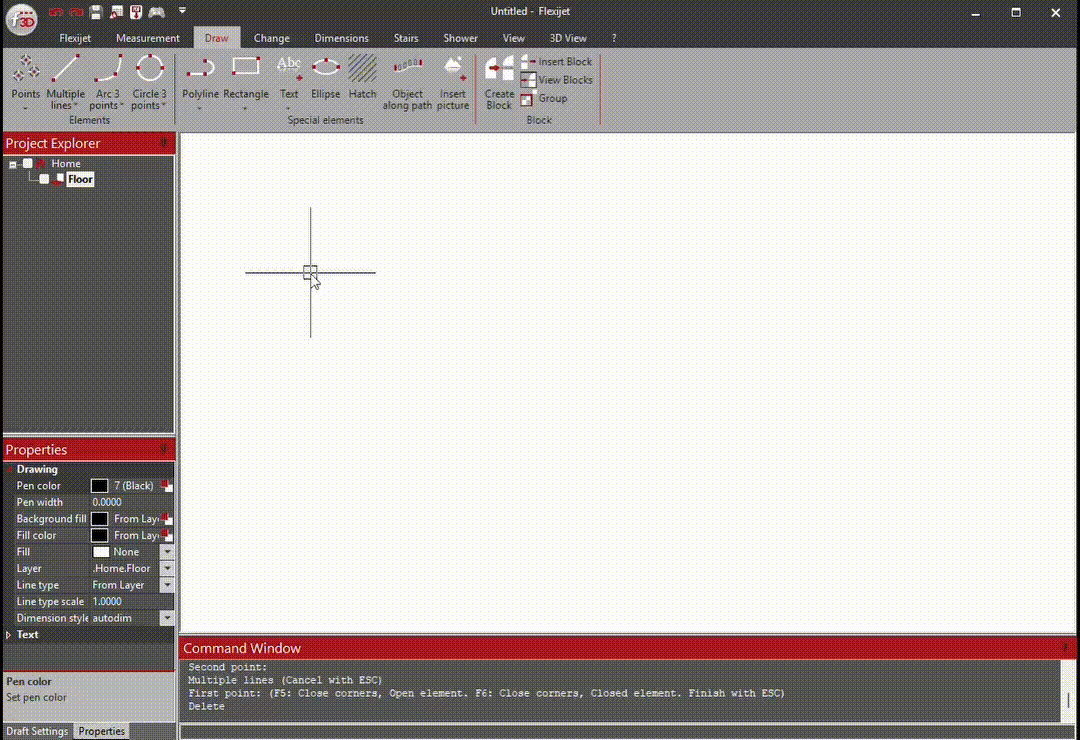Click the Insert picture tool
Image resolution: width=1080 pixels, height=740 pixels.
pyautogui.click(x=453, y=83)
